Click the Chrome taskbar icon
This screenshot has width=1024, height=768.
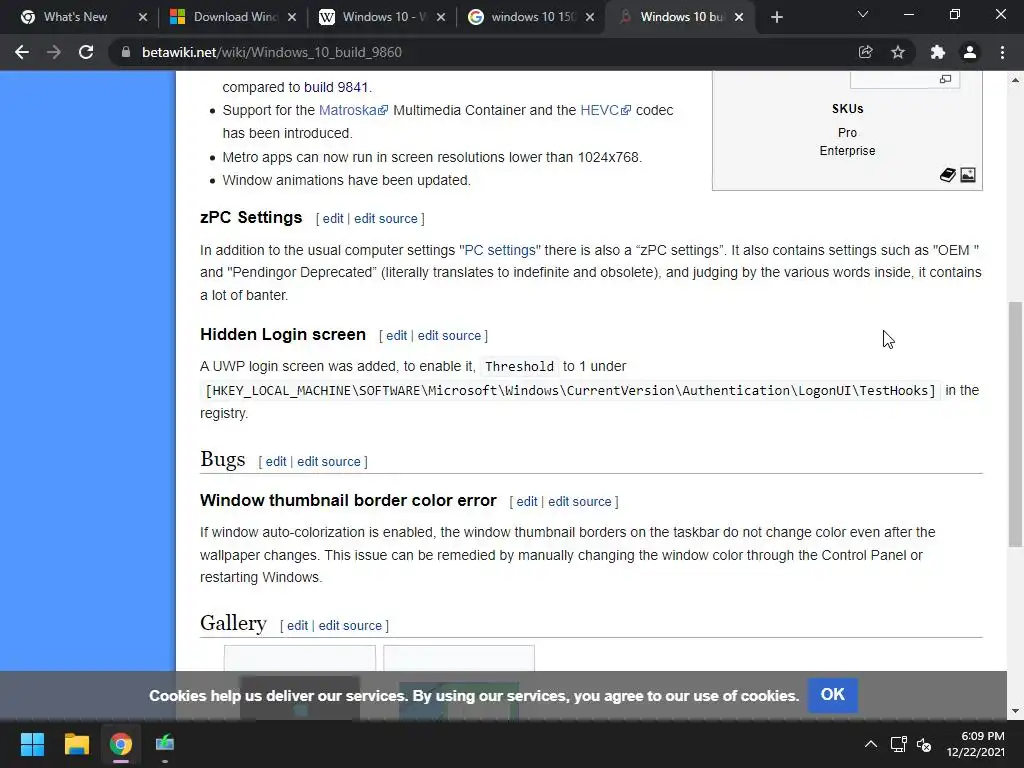tap(121, 744)
